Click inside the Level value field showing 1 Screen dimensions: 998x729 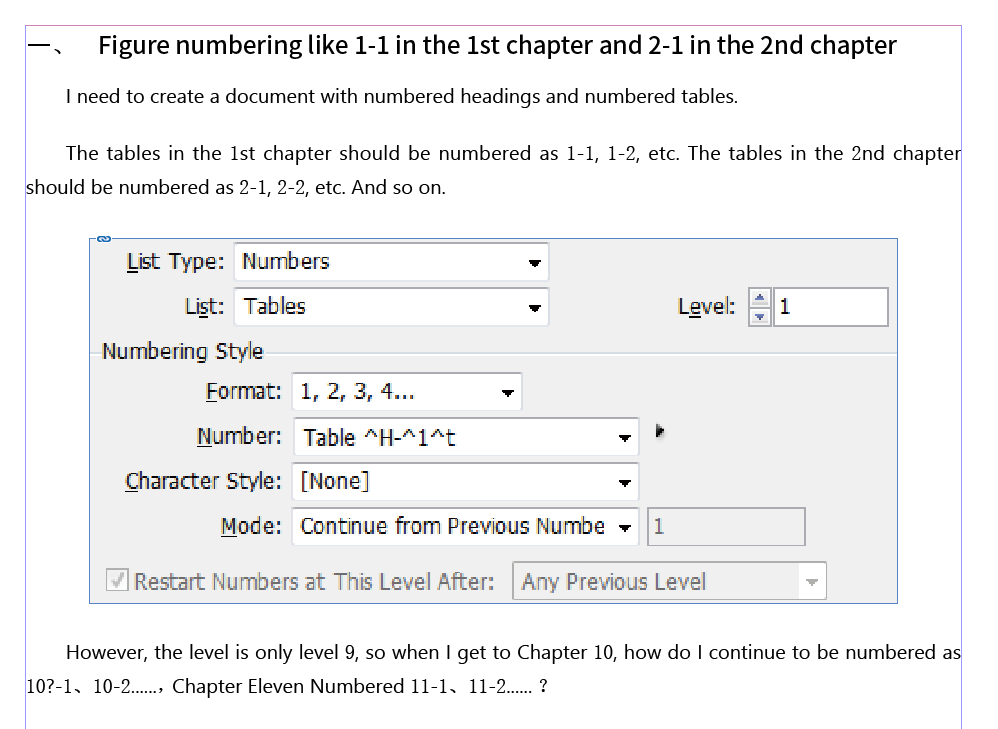(x=830, y=307)
